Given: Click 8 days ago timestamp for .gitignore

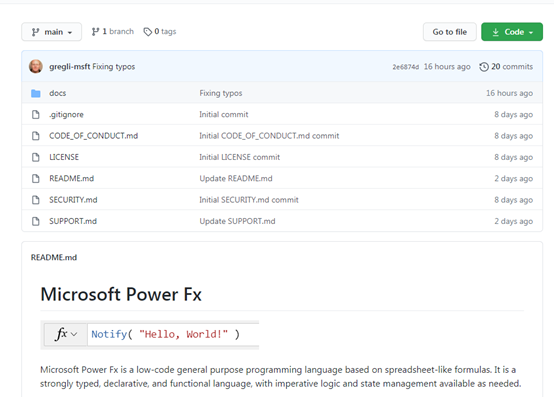Looking at the screenshot, I should (x=513, y=114).
